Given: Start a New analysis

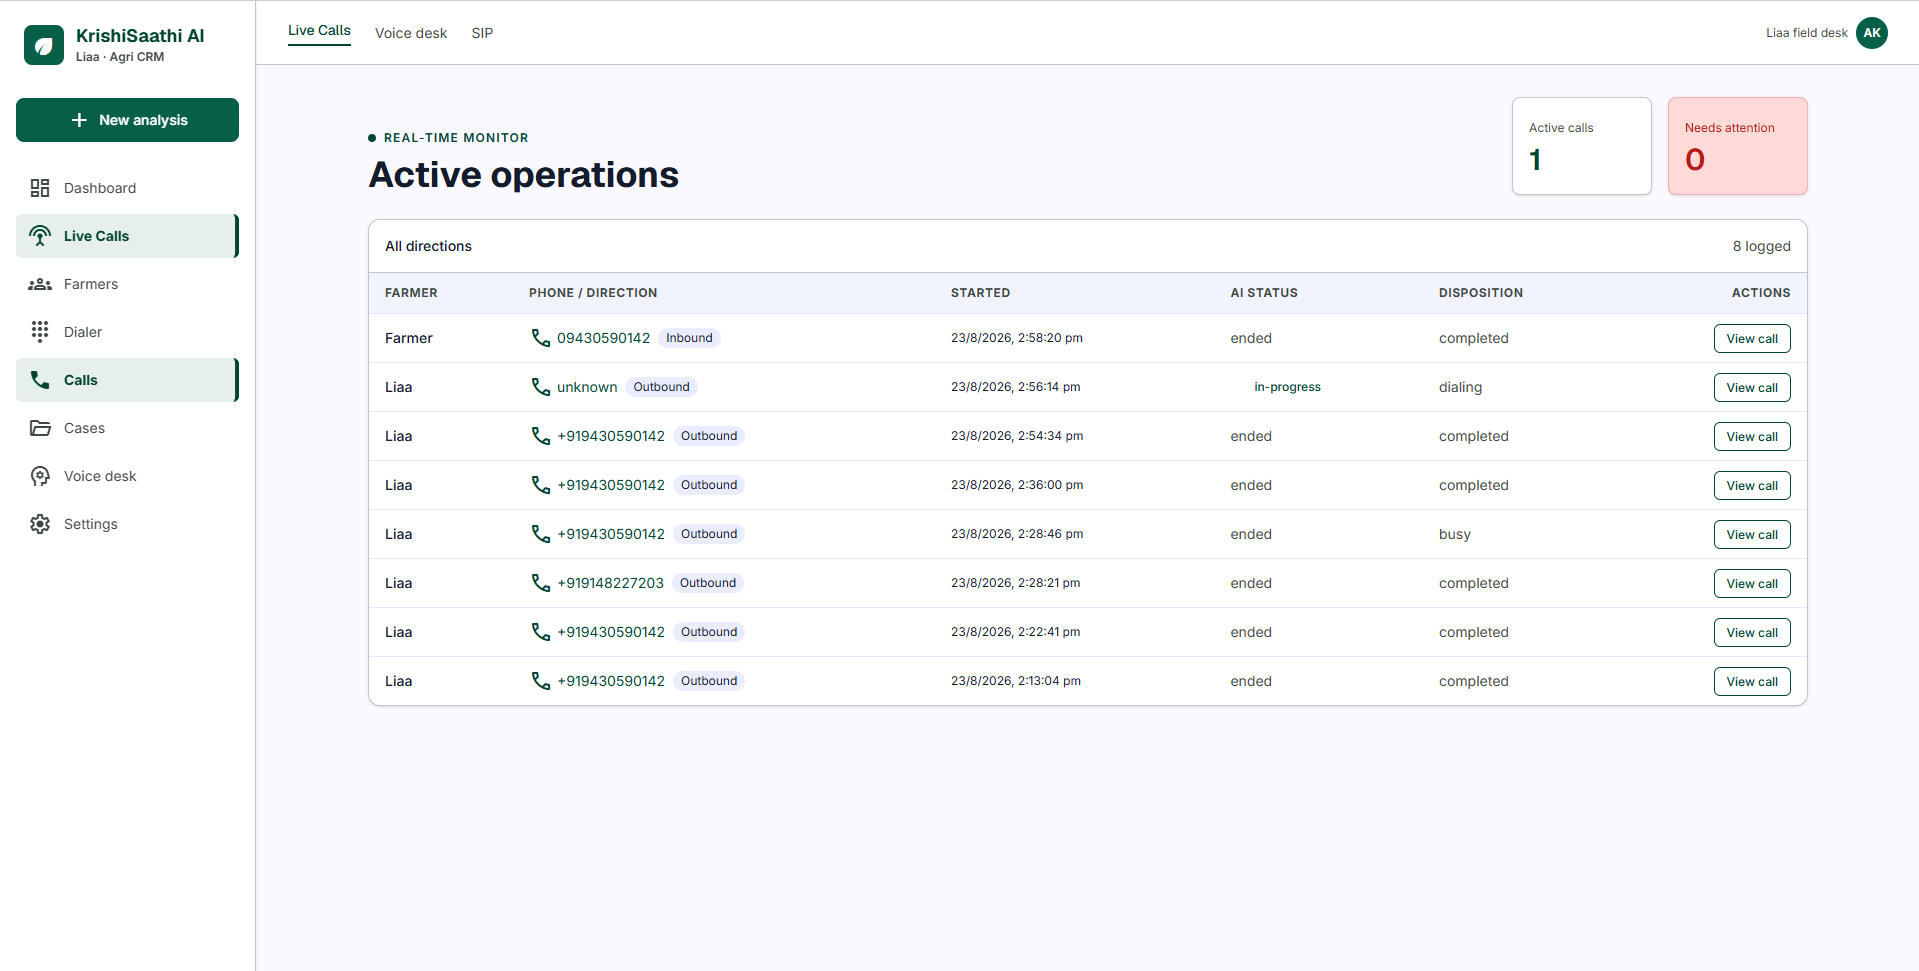Looking at the screenshot, I should click(x=127, y=120).
